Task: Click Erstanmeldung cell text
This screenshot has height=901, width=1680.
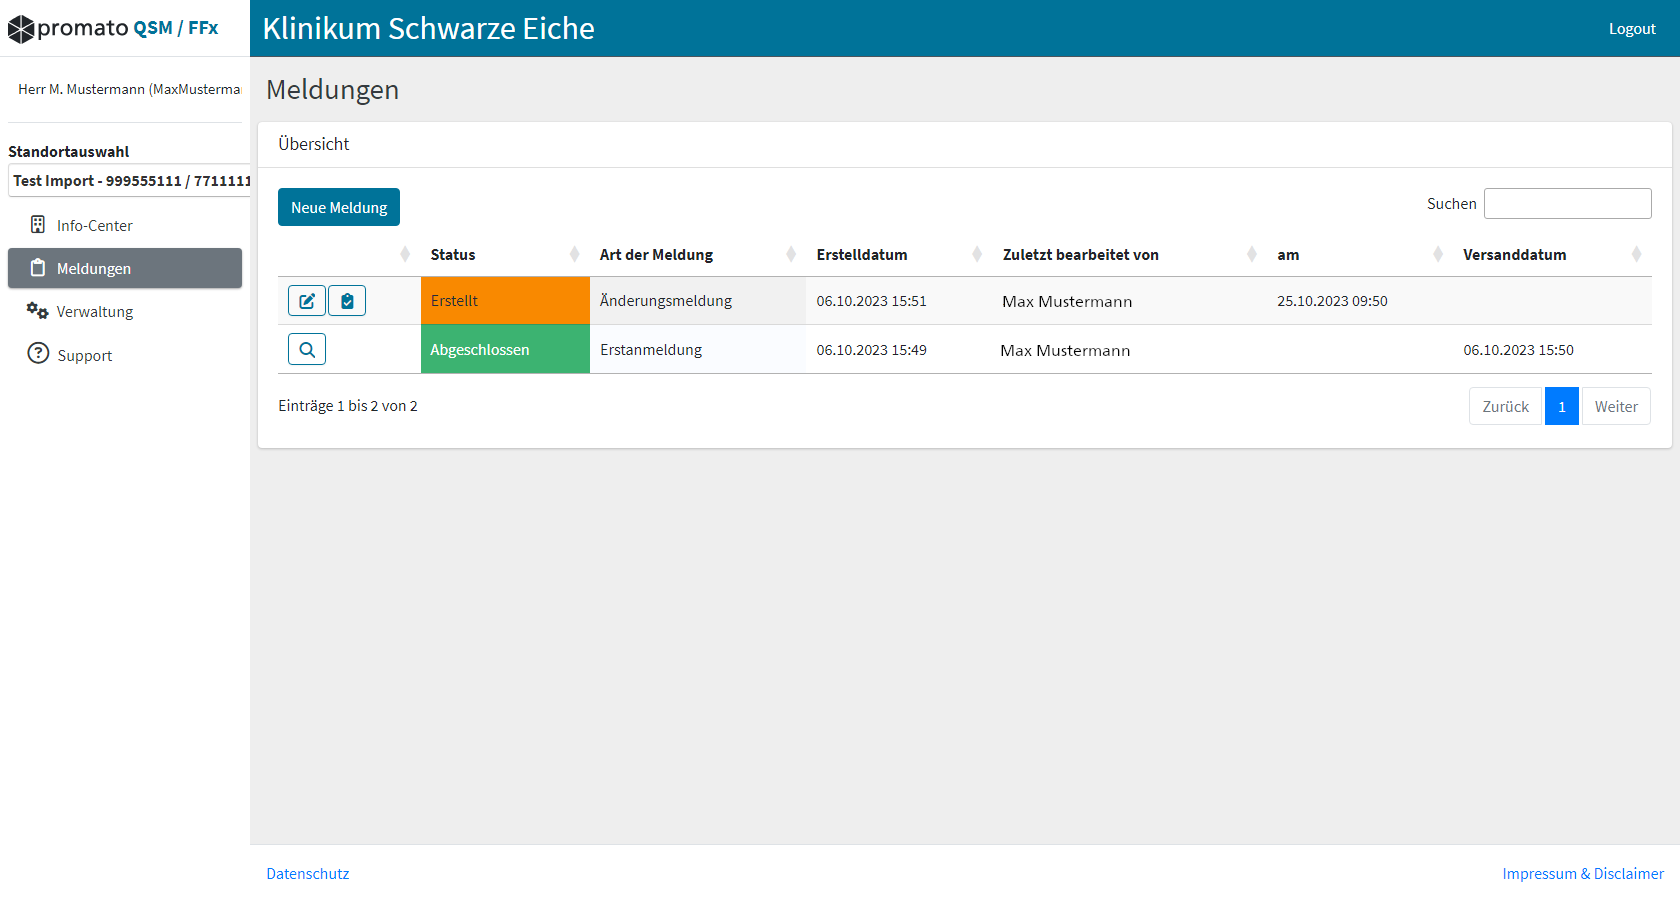Action: [x=651, y=349]
